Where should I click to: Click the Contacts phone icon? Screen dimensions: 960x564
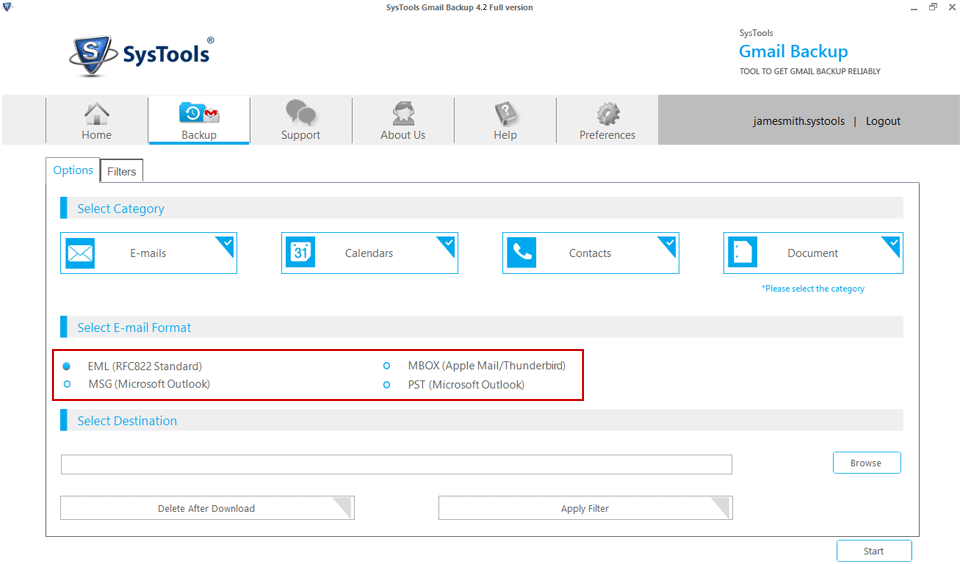[x=522, y=252]
